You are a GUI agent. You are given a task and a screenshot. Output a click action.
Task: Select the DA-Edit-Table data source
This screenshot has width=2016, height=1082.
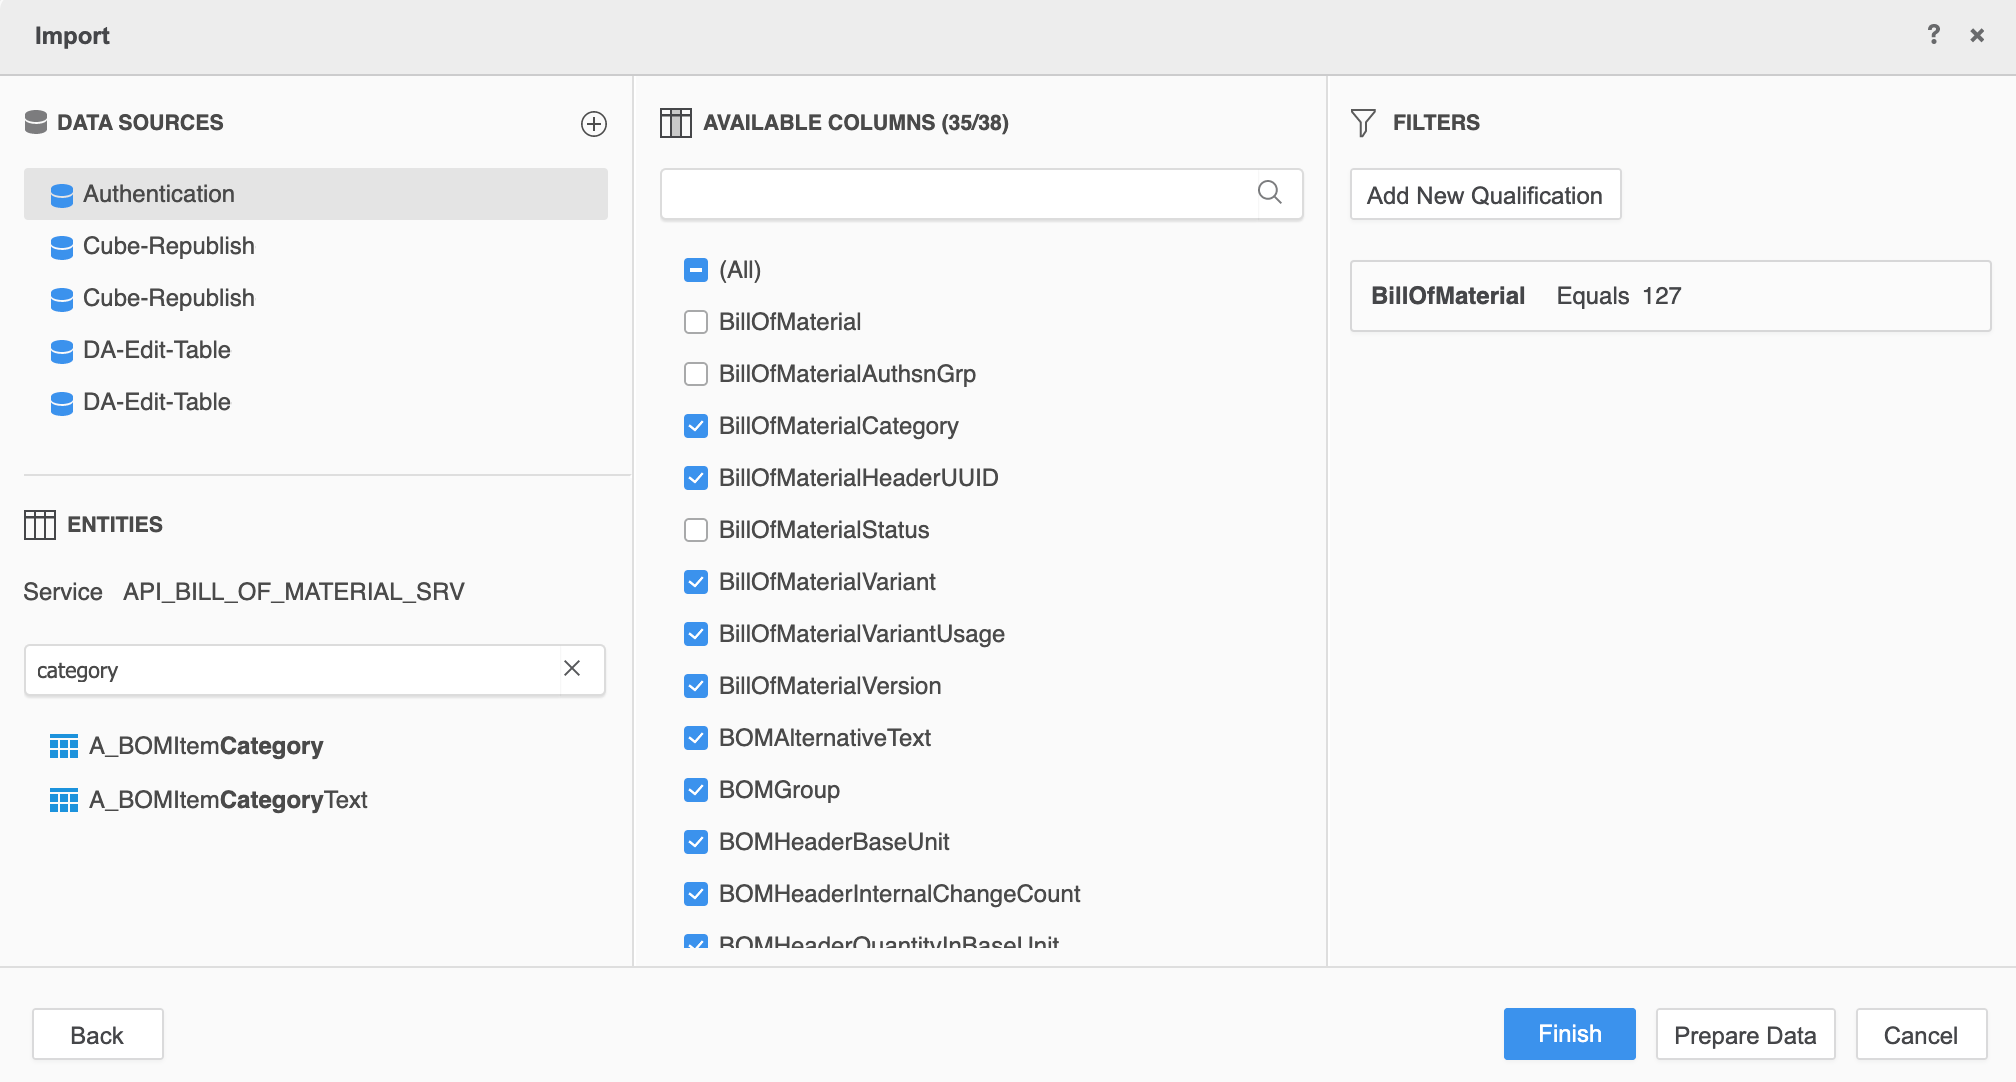tap(157, 350)
